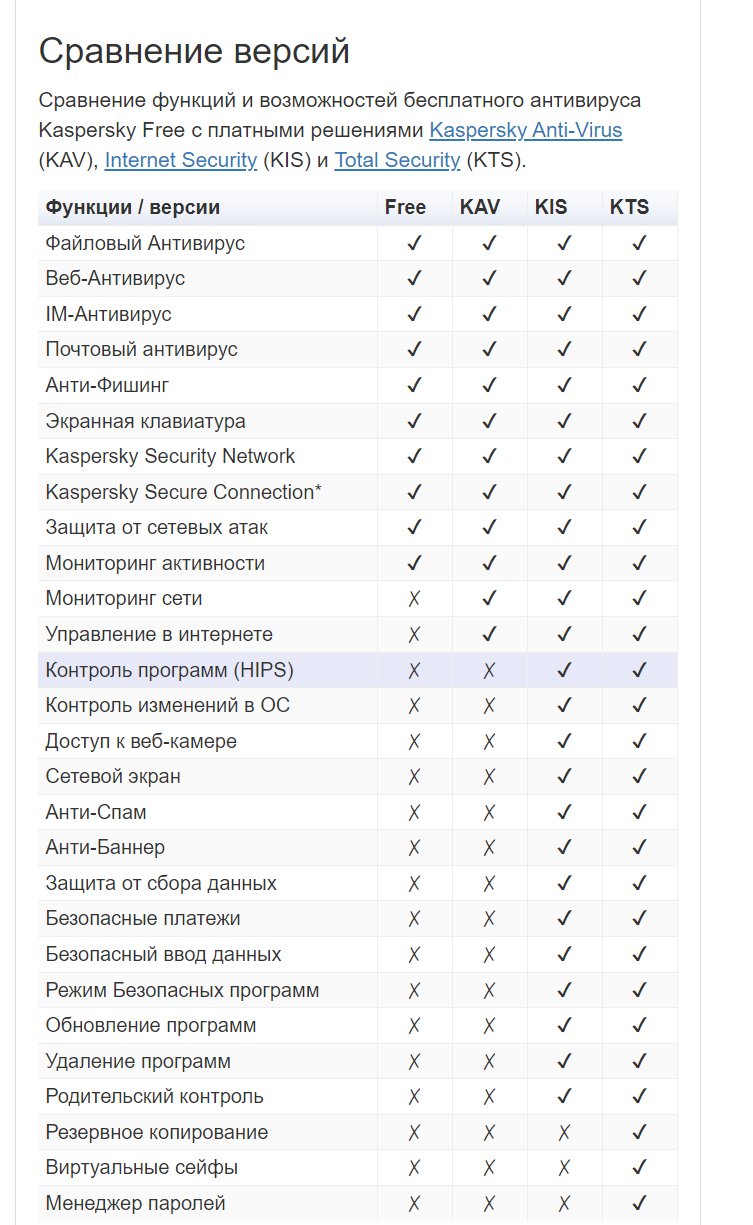Click the KIS X mark for Резервное копирование
Image resolution: width=753 pixels, height=1225 pixels.
coord(564,1133)
